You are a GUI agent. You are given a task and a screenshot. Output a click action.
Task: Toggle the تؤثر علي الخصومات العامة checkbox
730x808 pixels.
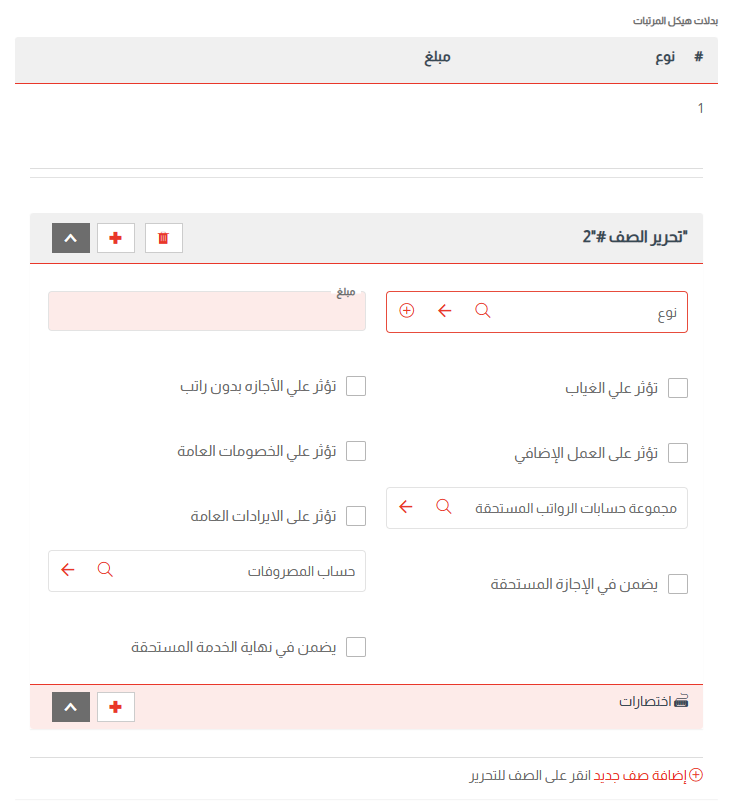point(356,451)
